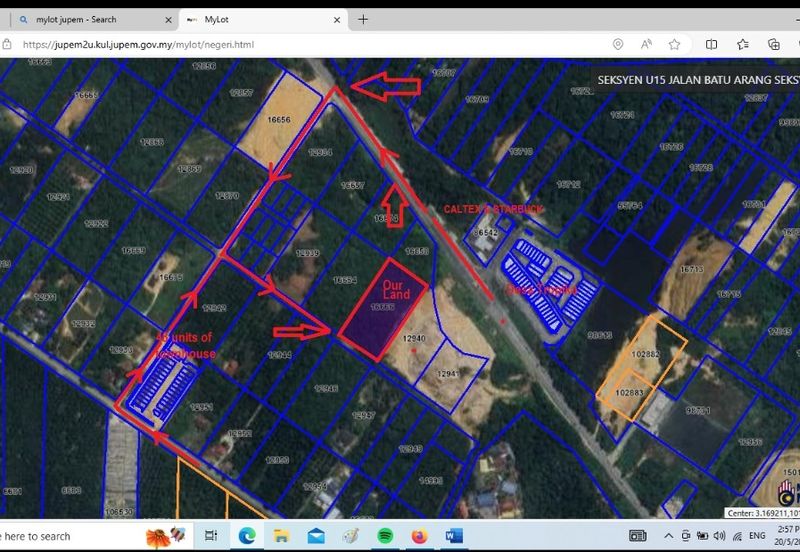Viewport: 800px width, 552px height.
Task: Expand the hidden system tray icons chevron
Action: point(668,536)
